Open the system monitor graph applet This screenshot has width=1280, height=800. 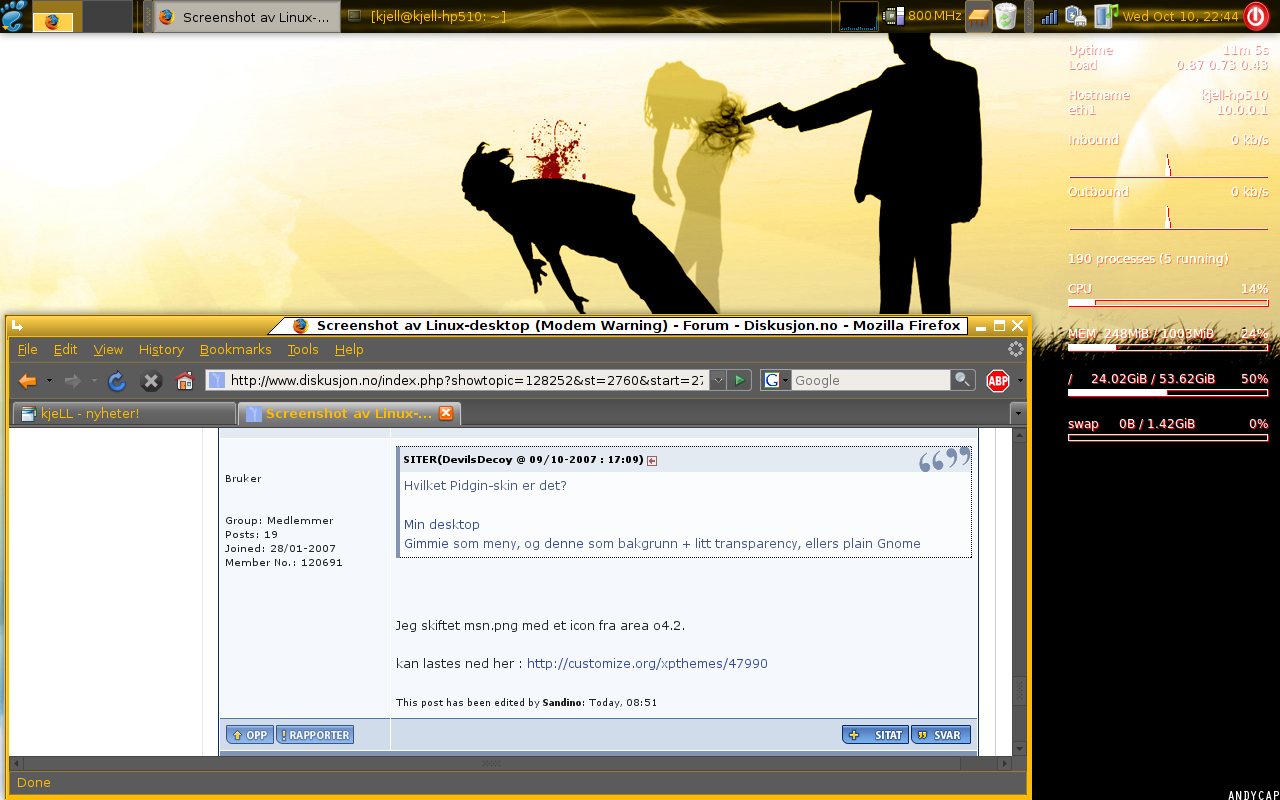point(858,16)
